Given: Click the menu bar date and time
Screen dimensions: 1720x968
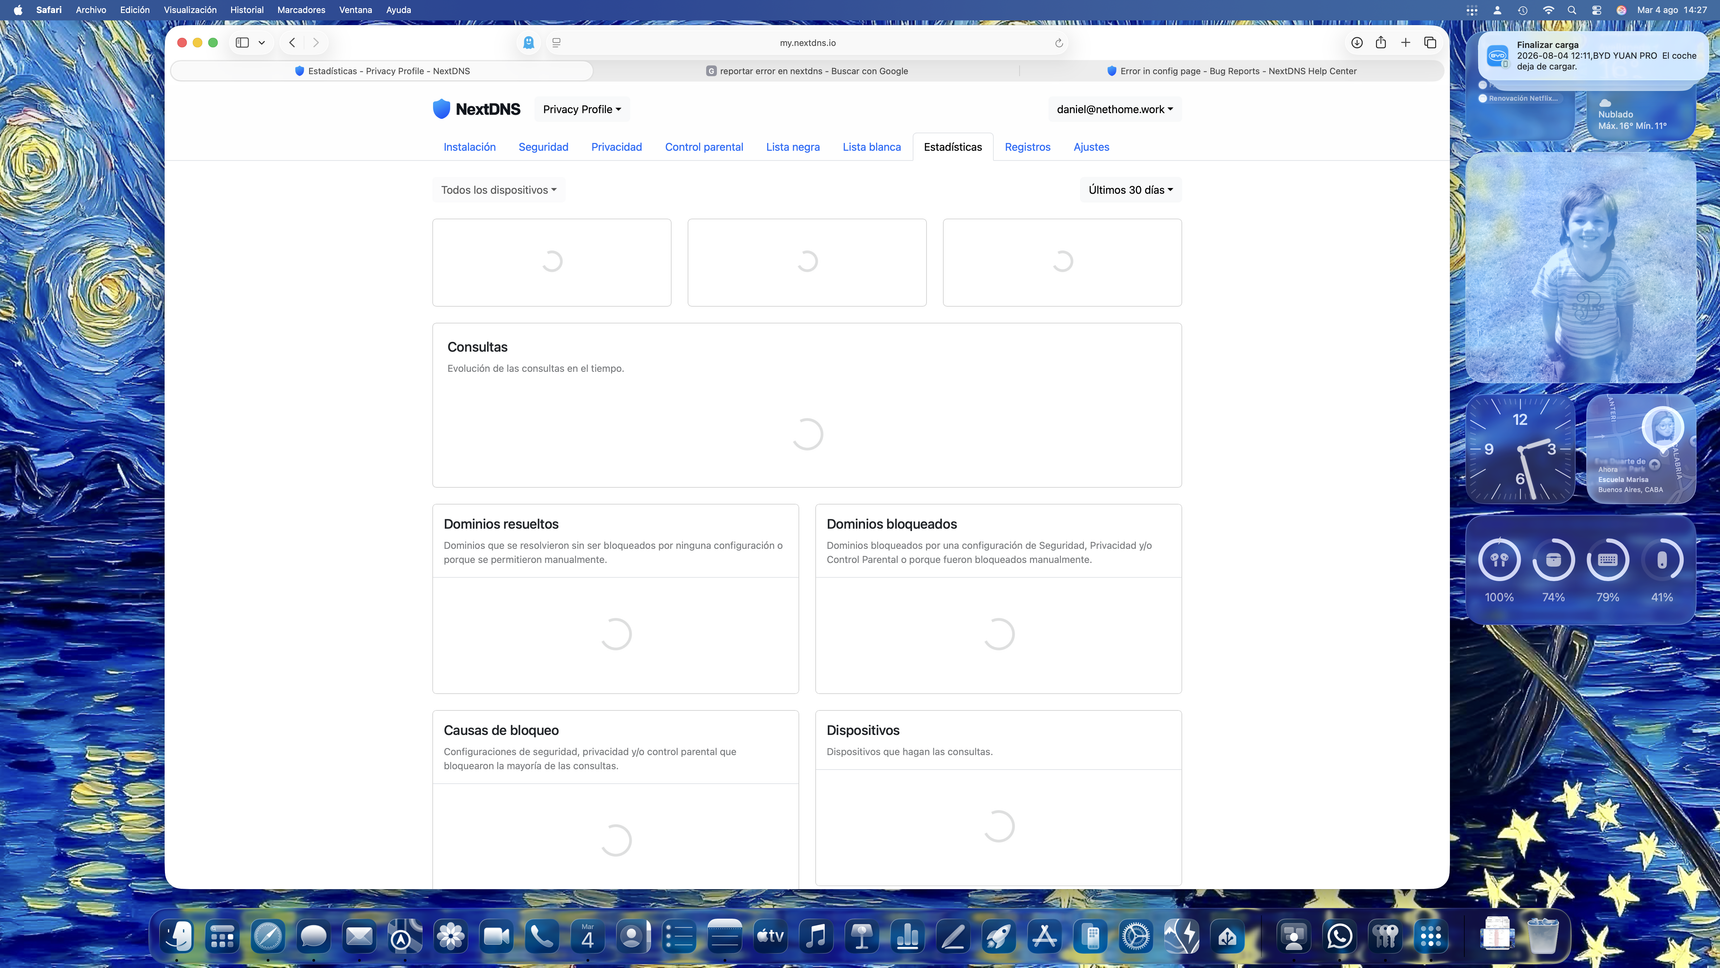Looking at the screenshot, I should (1672, 10).
